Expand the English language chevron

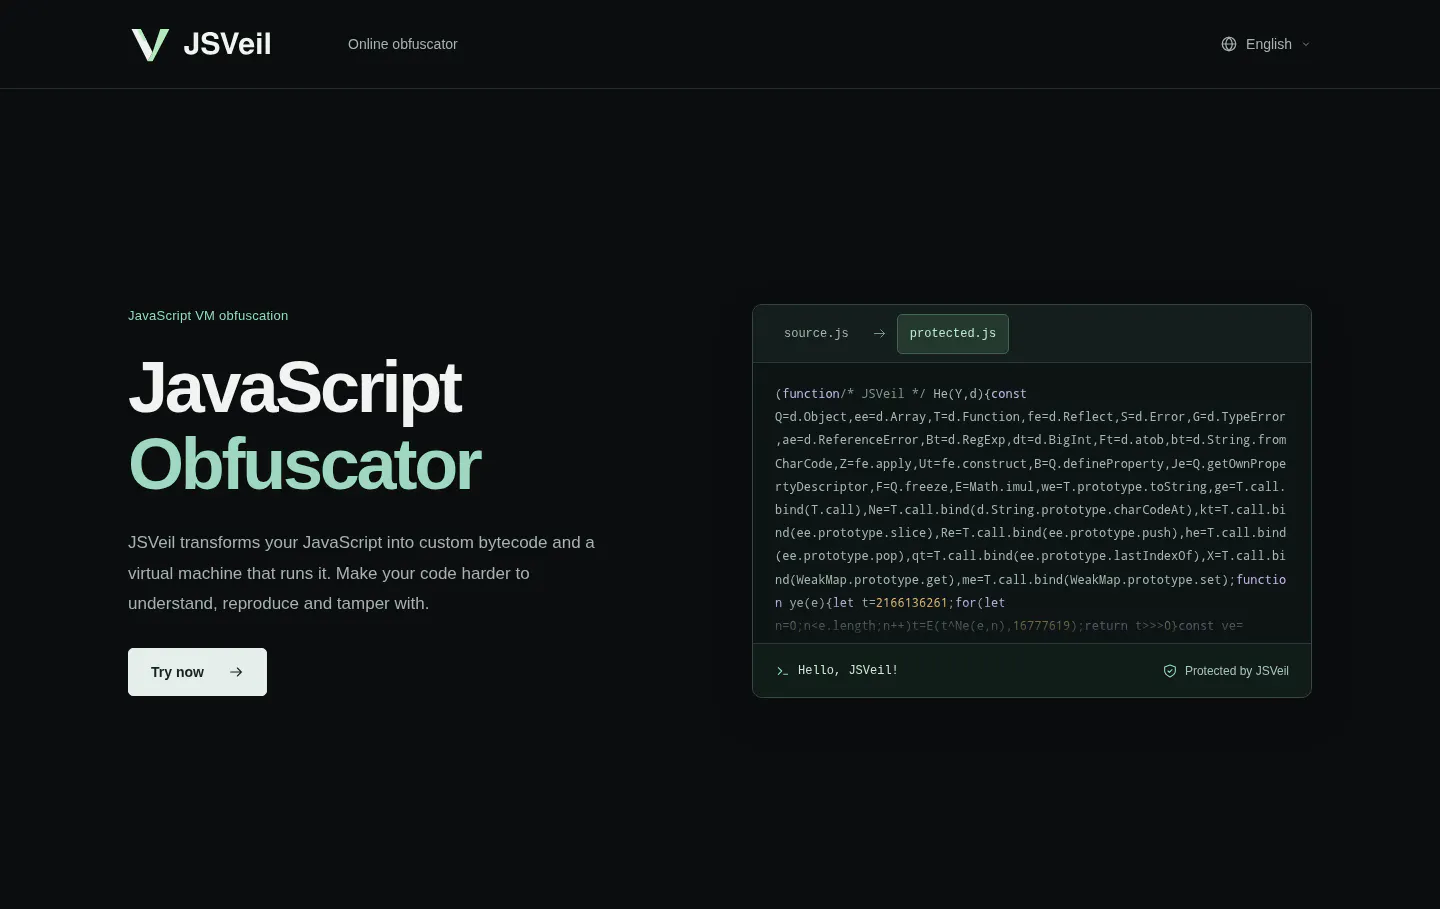(1306, 44)
